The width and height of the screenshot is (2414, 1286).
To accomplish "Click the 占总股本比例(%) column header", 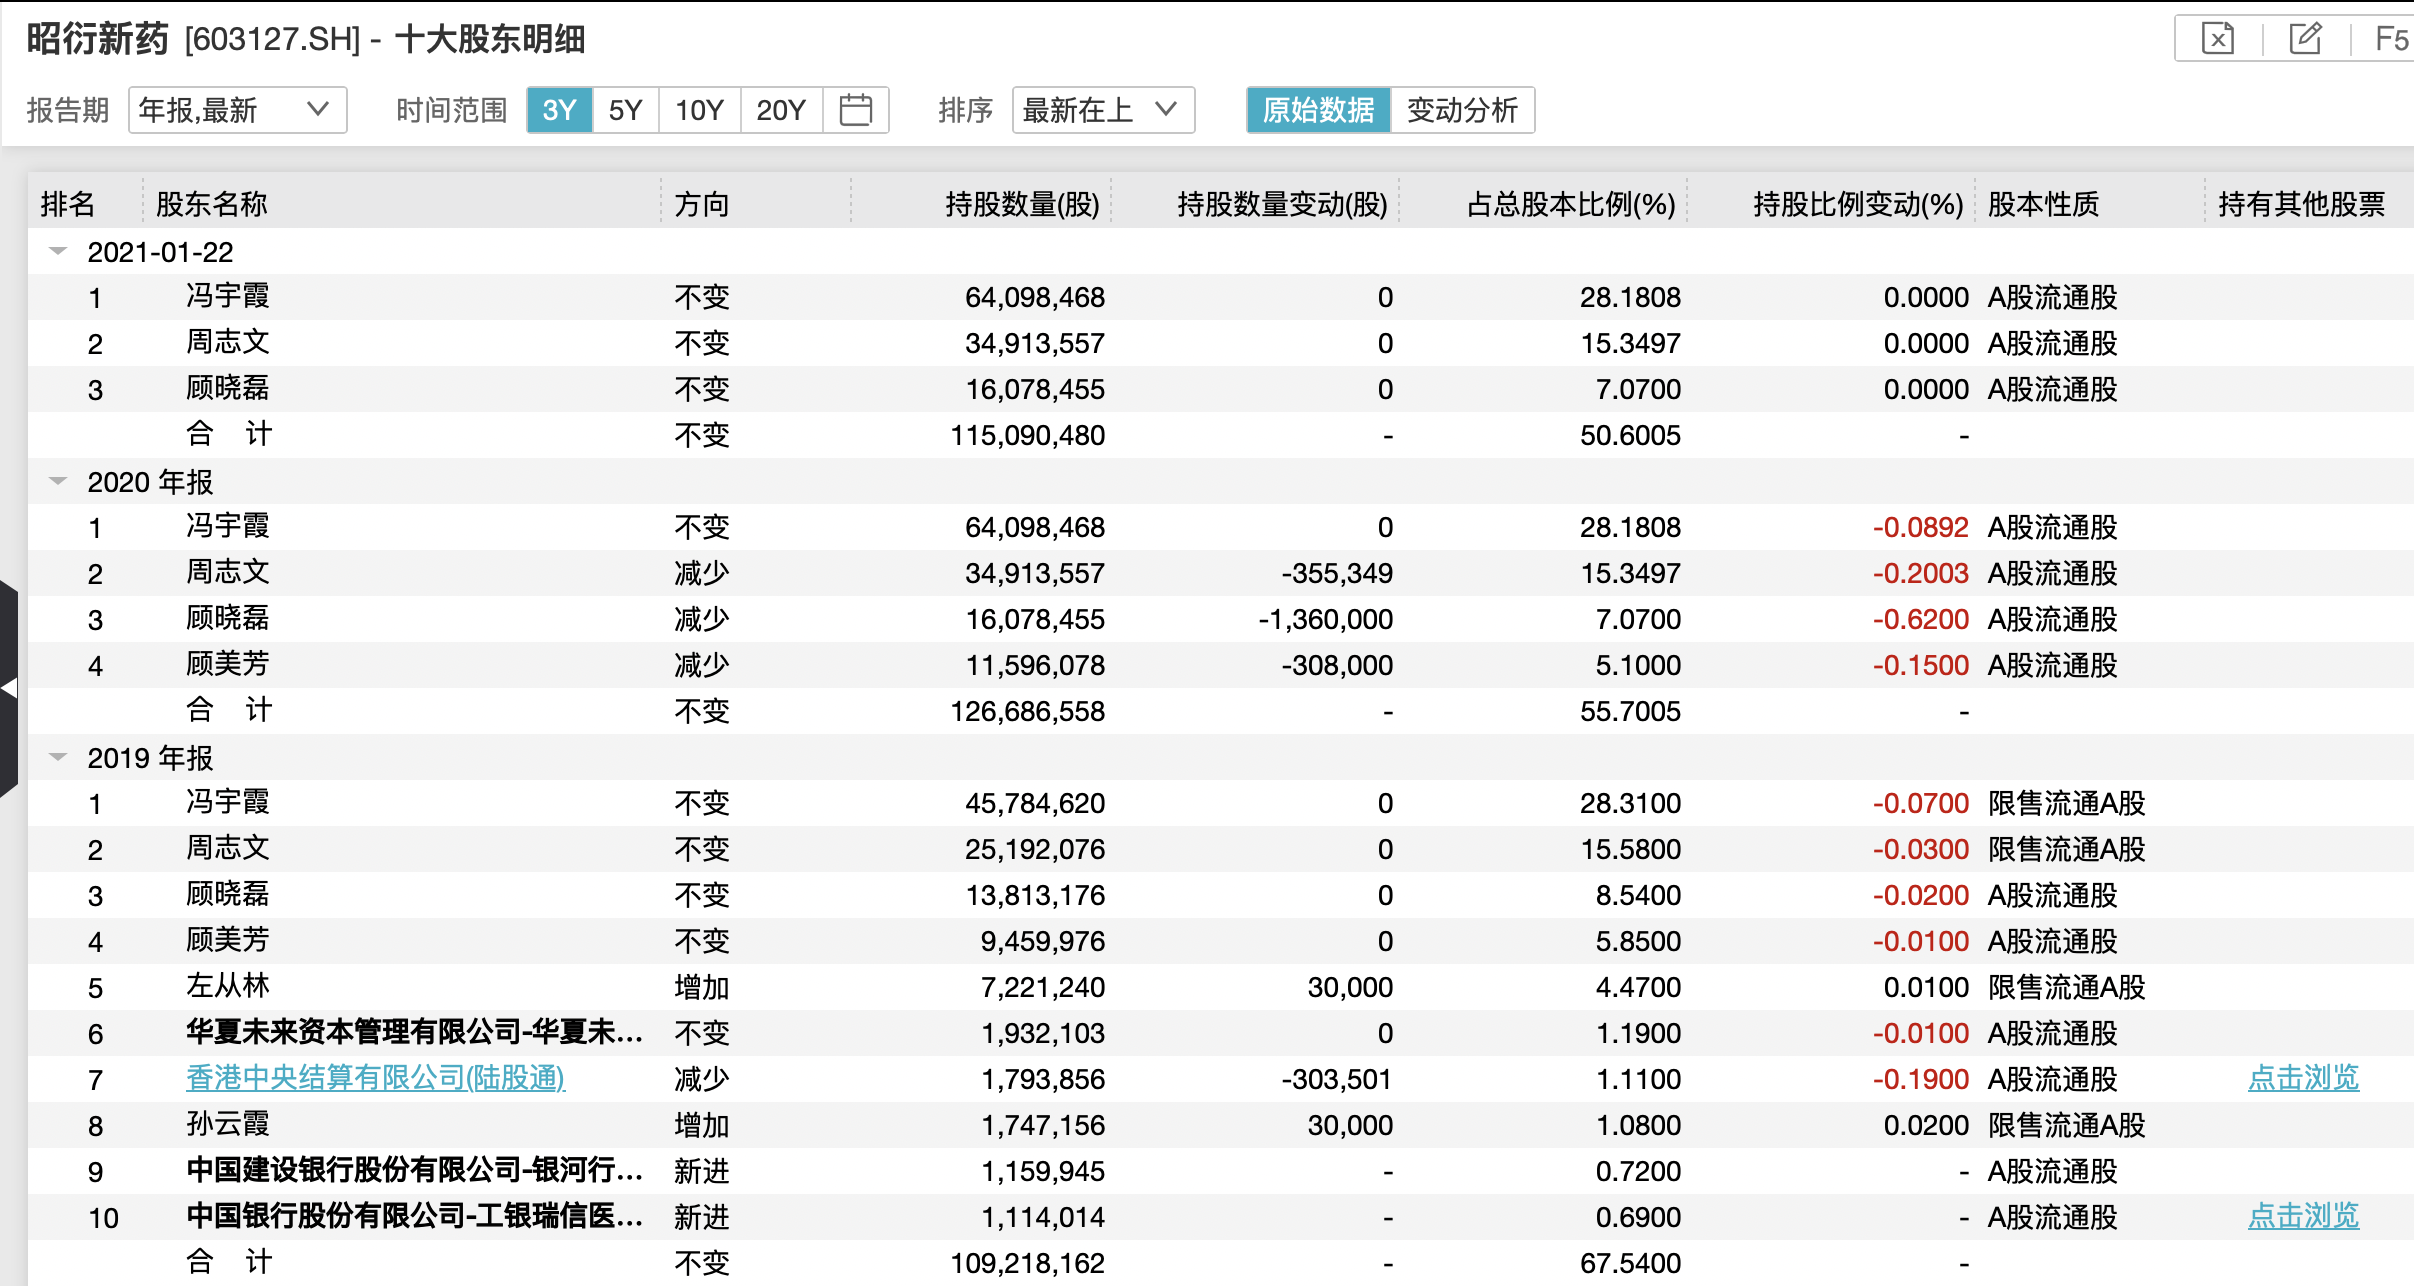I will [1570, 204].
